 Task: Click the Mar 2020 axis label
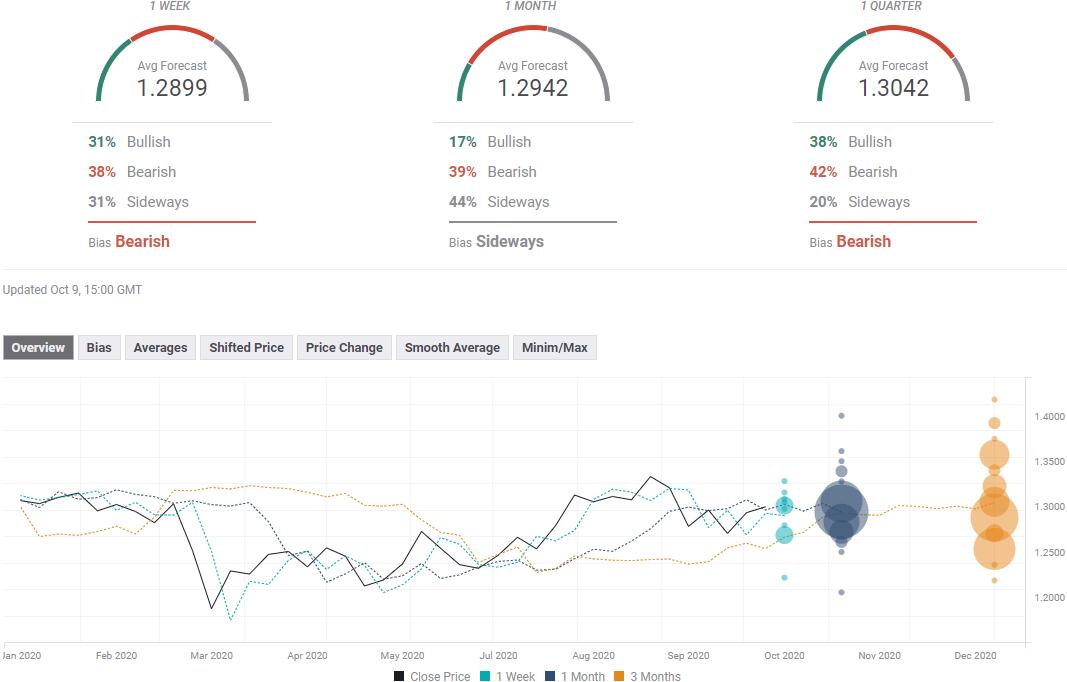(x=212, y=655)
